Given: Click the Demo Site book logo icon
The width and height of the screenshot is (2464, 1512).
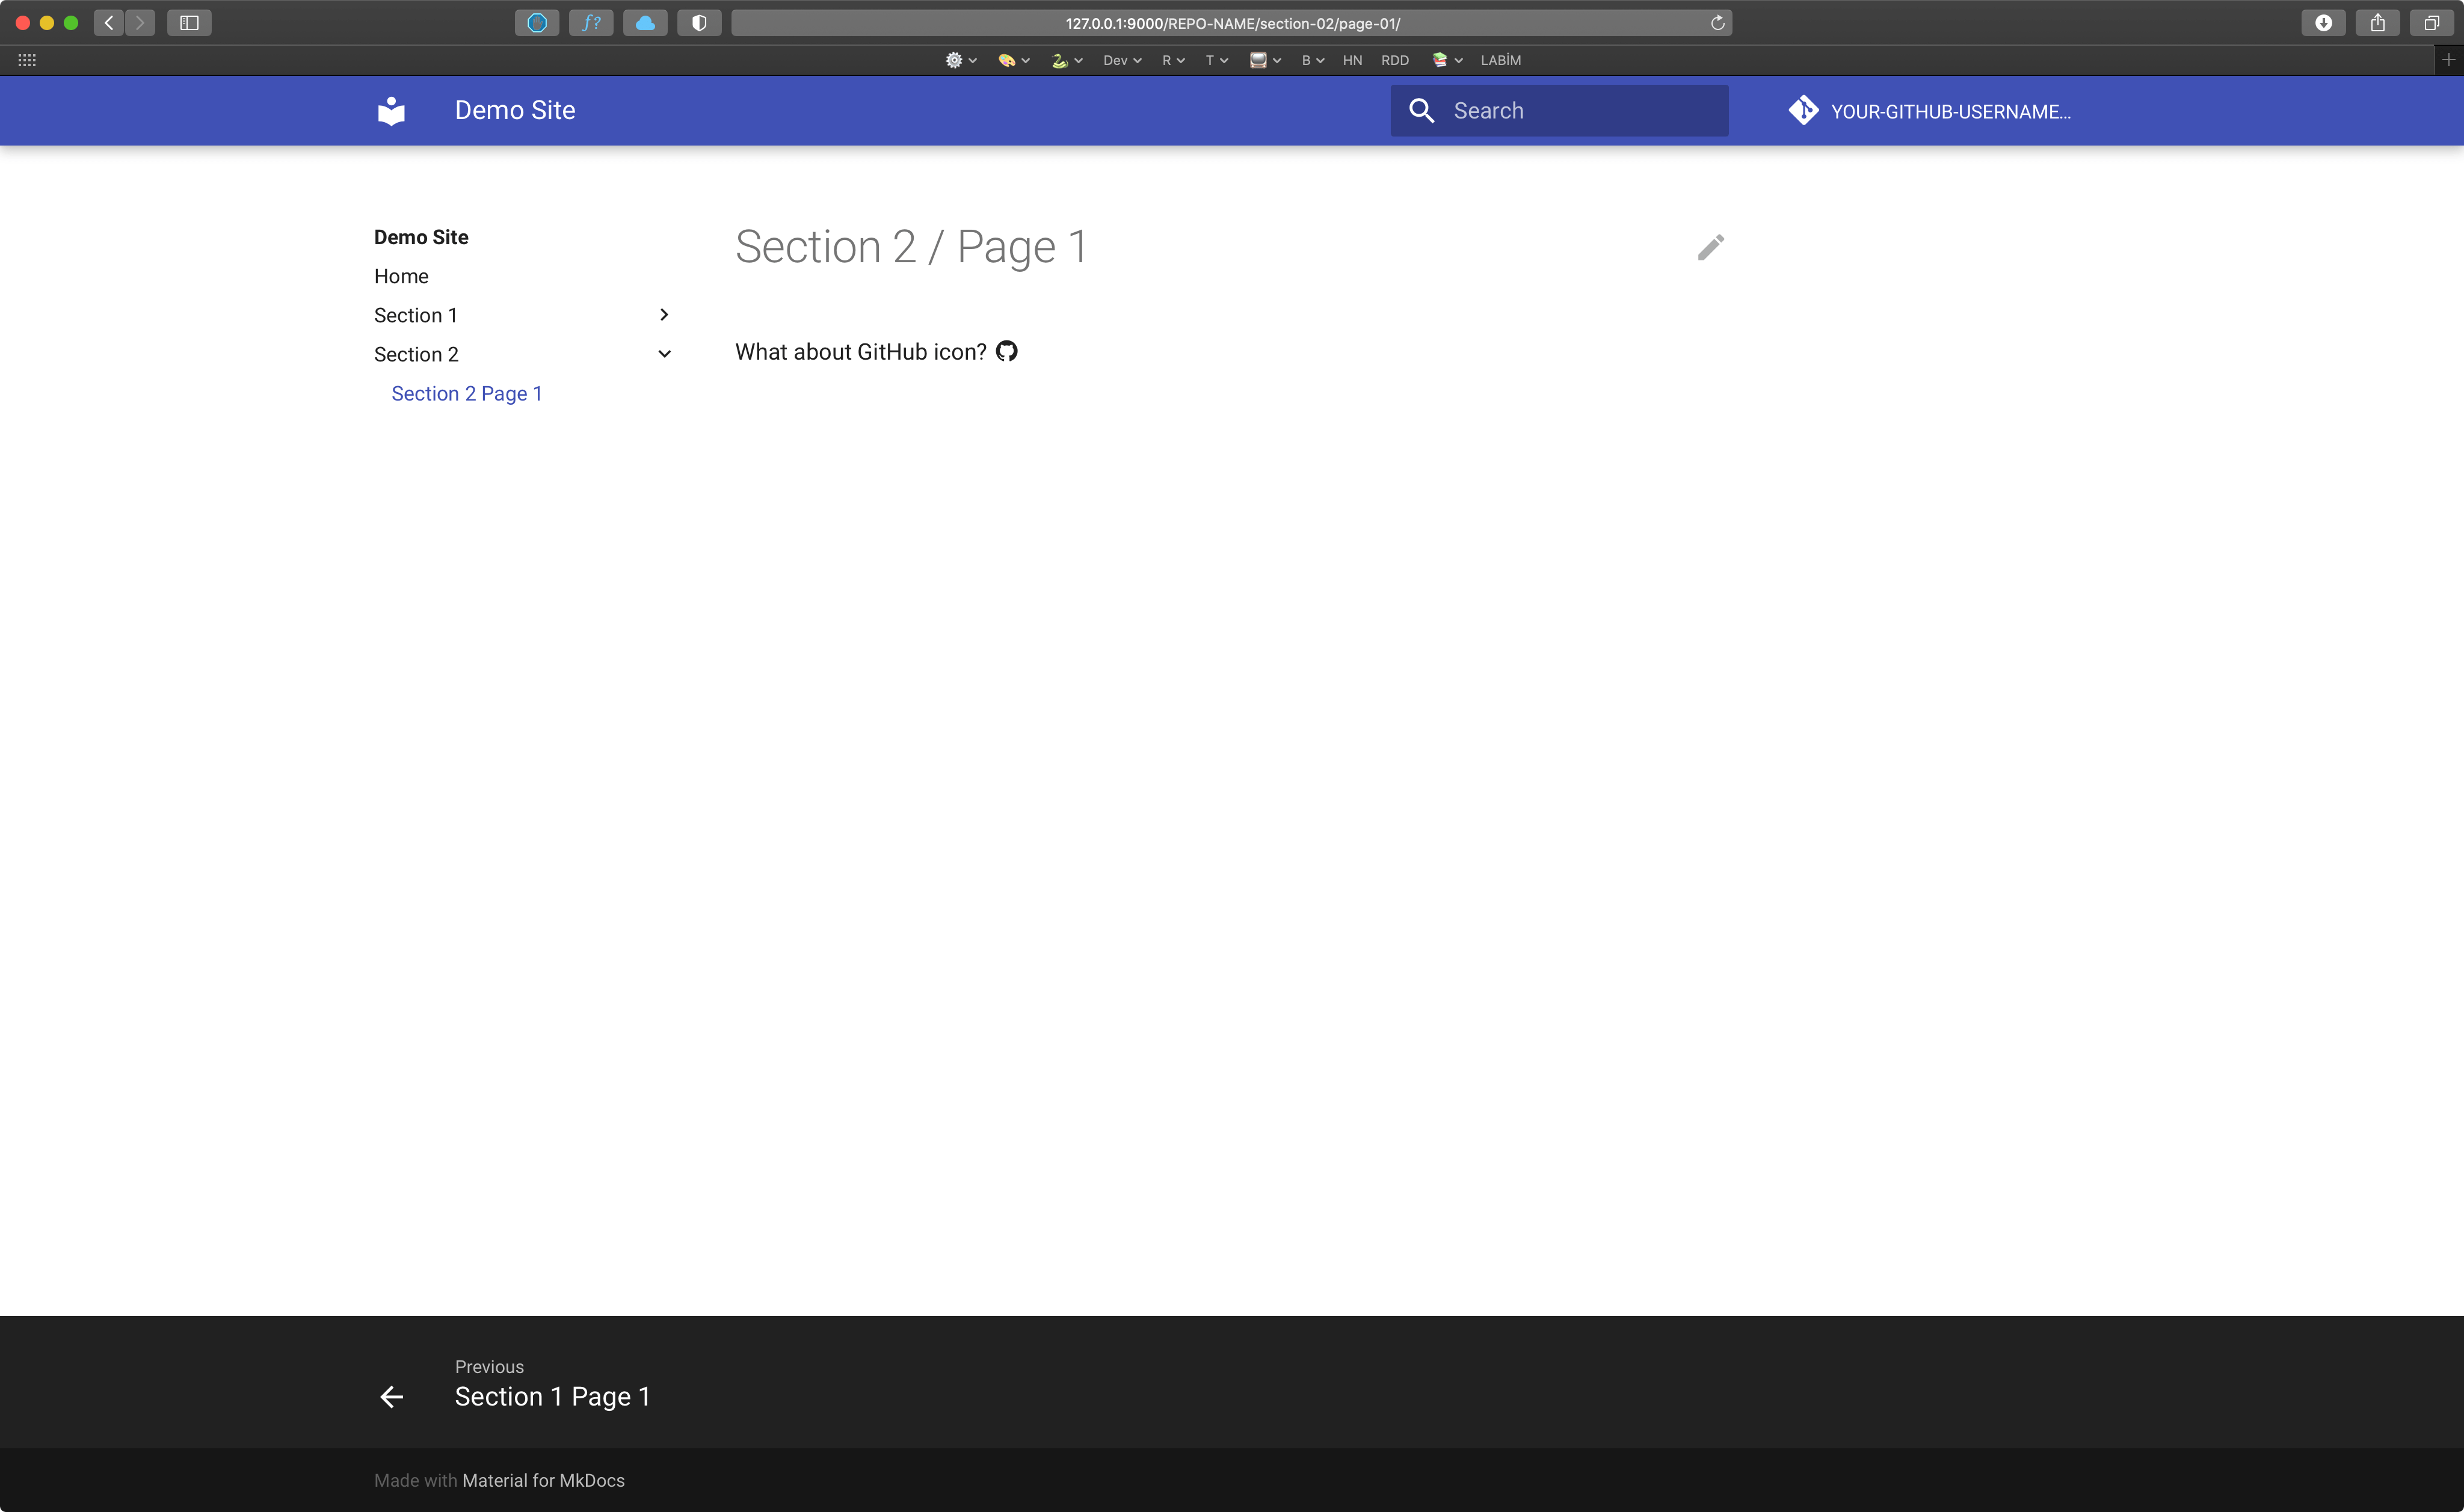Looking at the screenshot, I should pos(391,111).
